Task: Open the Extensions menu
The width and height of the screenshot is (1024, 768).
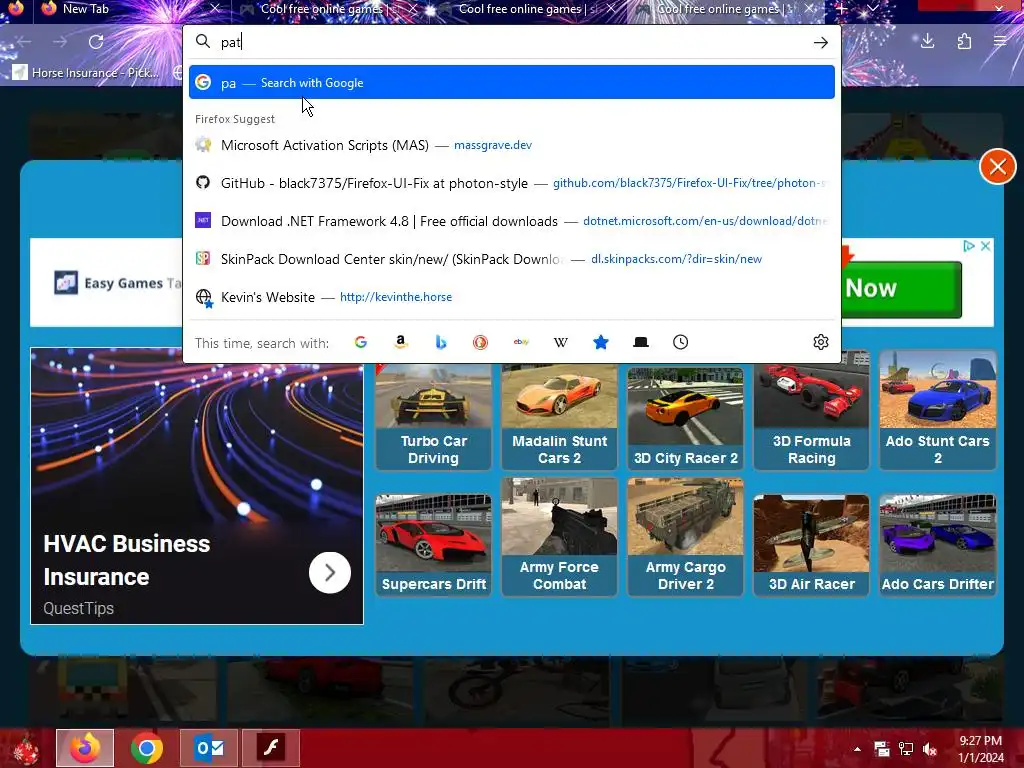Action: click(x=964, y=42)
